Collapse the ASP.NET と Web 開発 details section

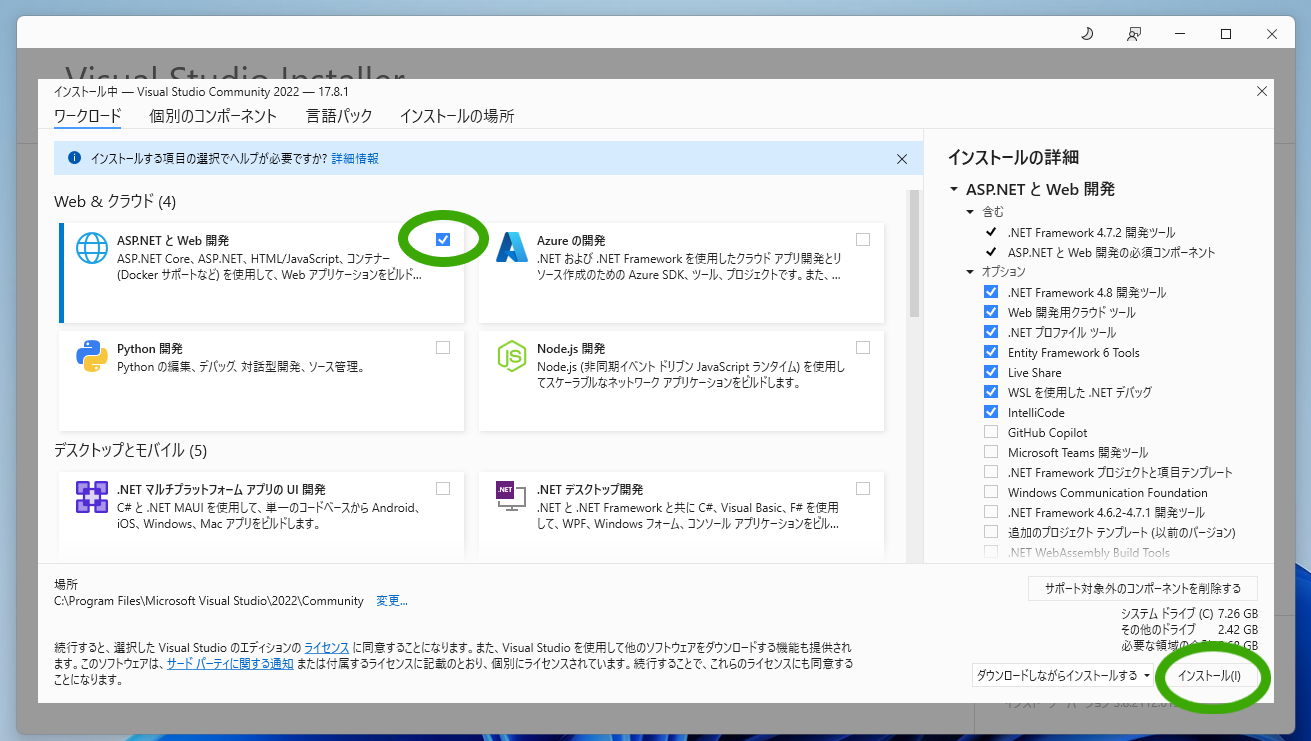tap(952, 189)
